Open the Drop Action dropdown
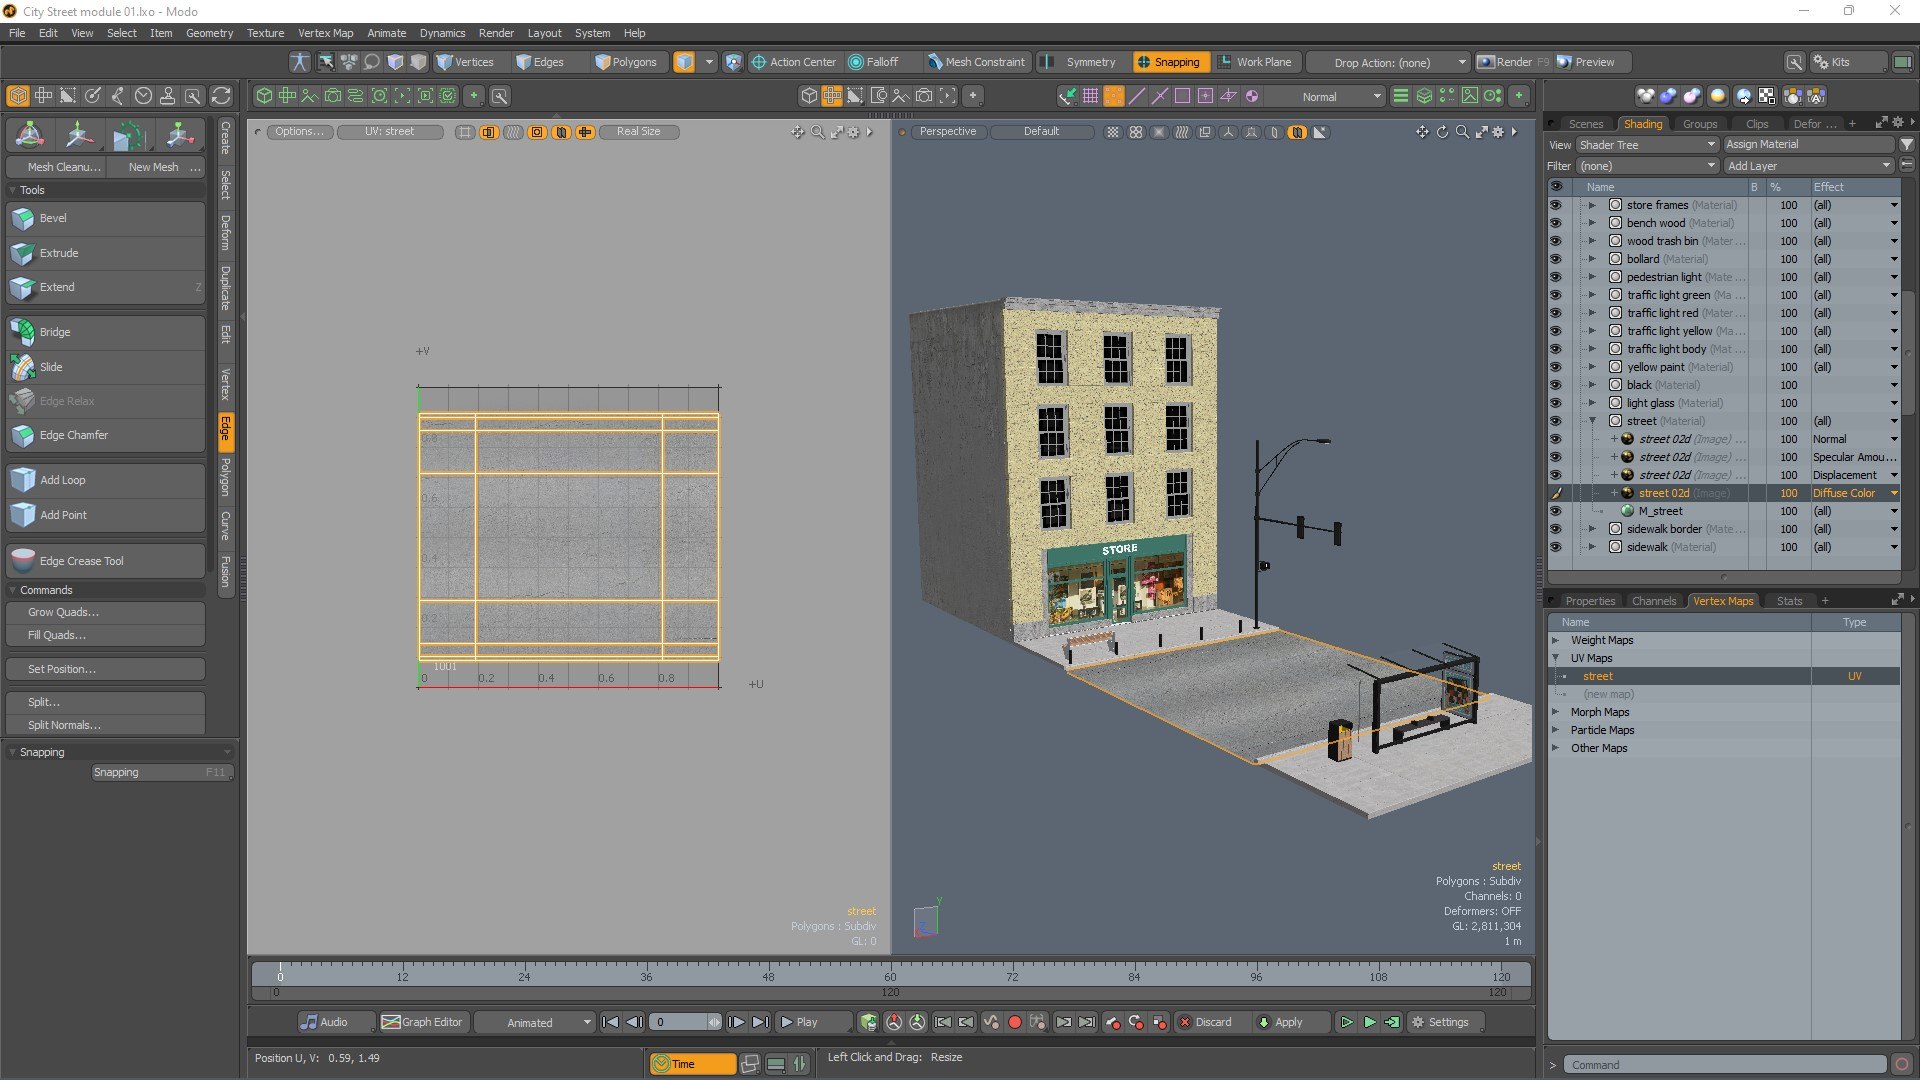Viewport: 1920px width, 1080px height. point(1388,62)
